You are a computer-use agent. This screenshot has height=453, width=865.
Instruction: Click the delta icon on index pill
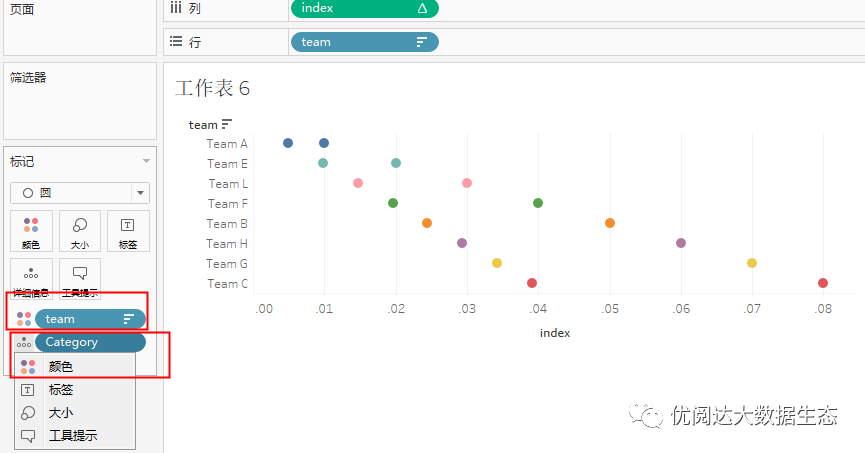421,8
